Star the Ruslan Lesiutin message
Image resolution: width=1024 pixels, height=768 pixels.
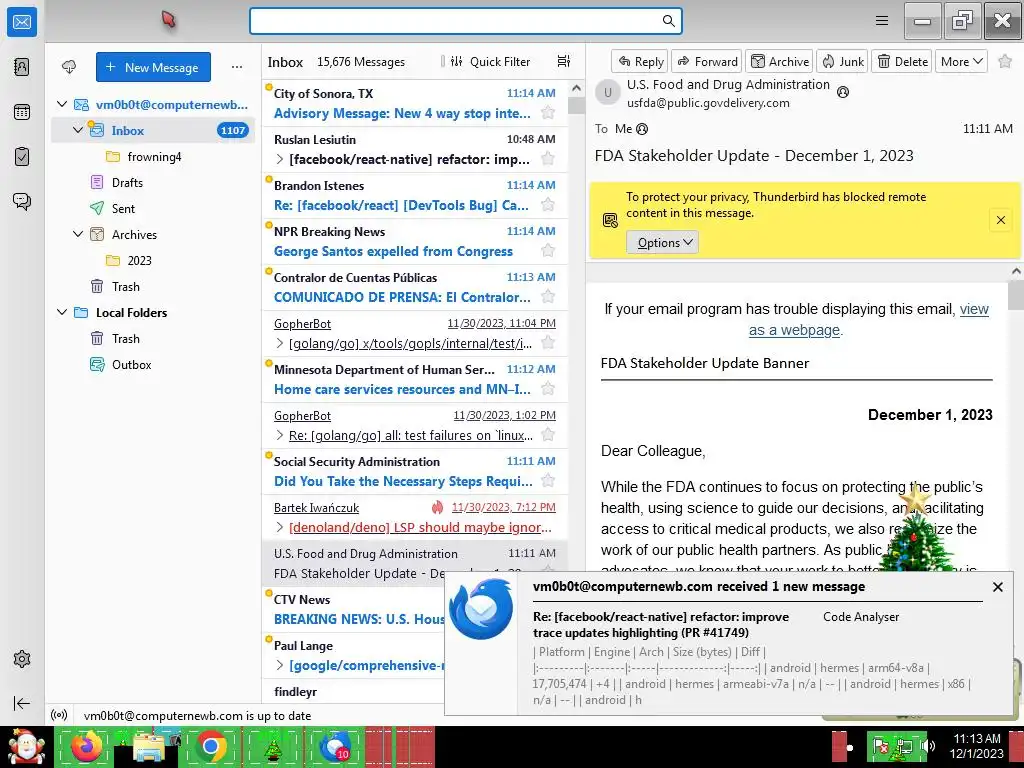[548, 159]
